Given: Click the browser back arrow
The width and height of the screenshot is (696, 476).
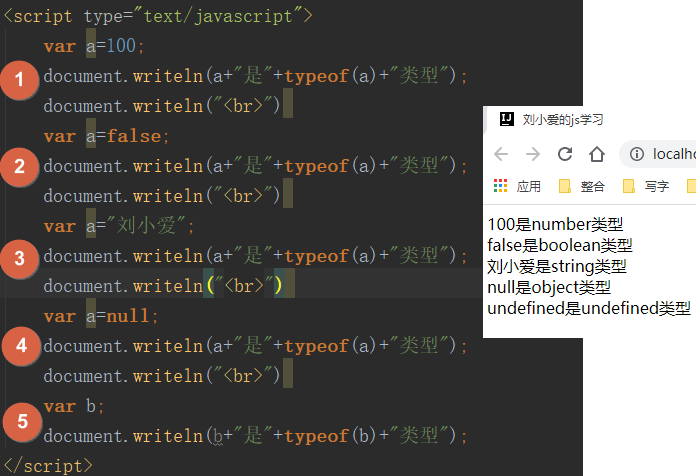Looking at the screenshot, I should tap(501, 154).
